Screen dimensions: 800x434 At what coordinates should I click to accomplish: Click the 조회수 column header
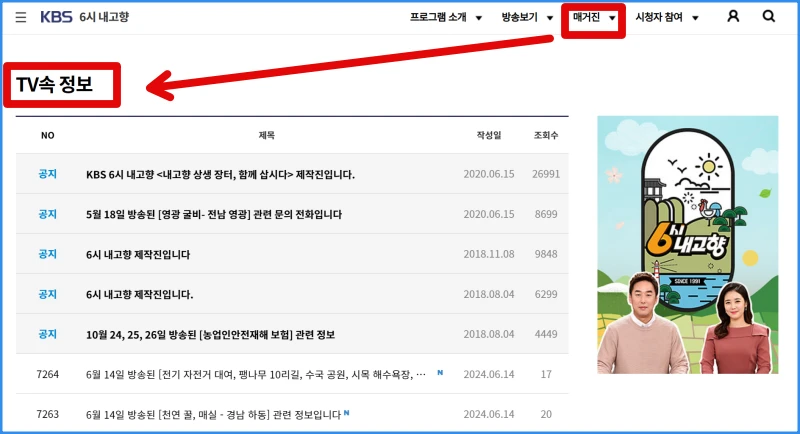(x=546, y=135)
